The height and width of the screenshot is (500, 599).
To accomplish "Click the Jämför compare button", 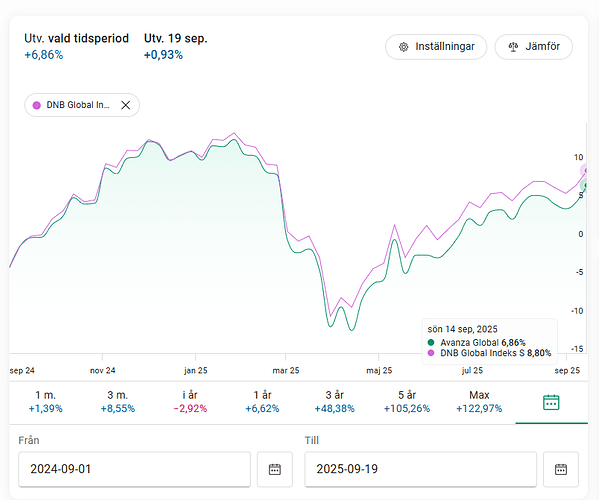I will 534,47.
